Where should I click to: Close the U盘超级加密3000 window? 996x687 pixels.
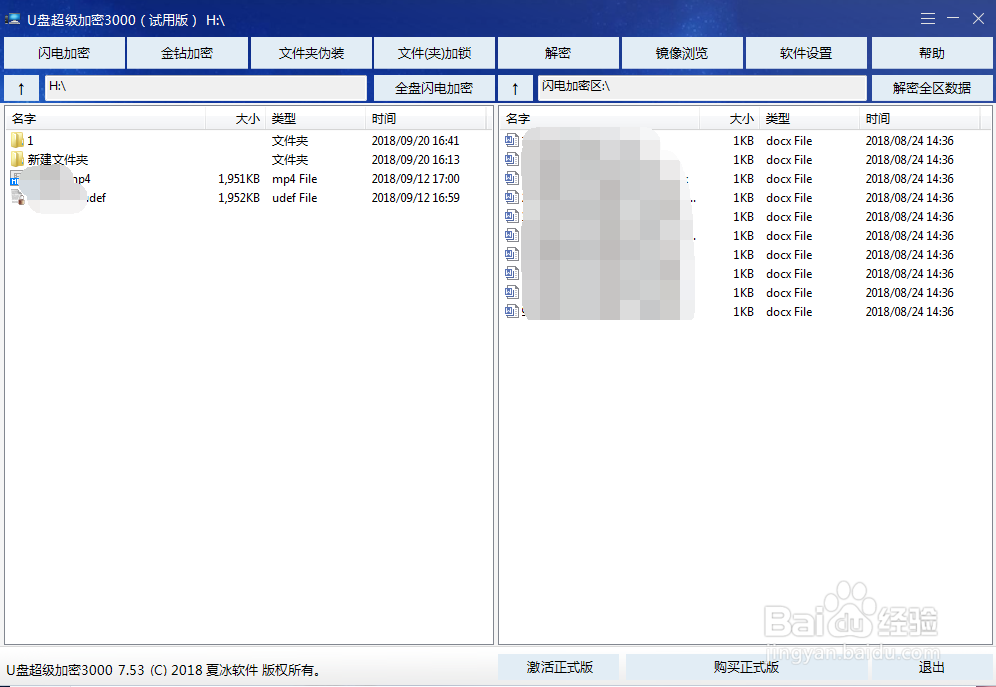point(978,19)
